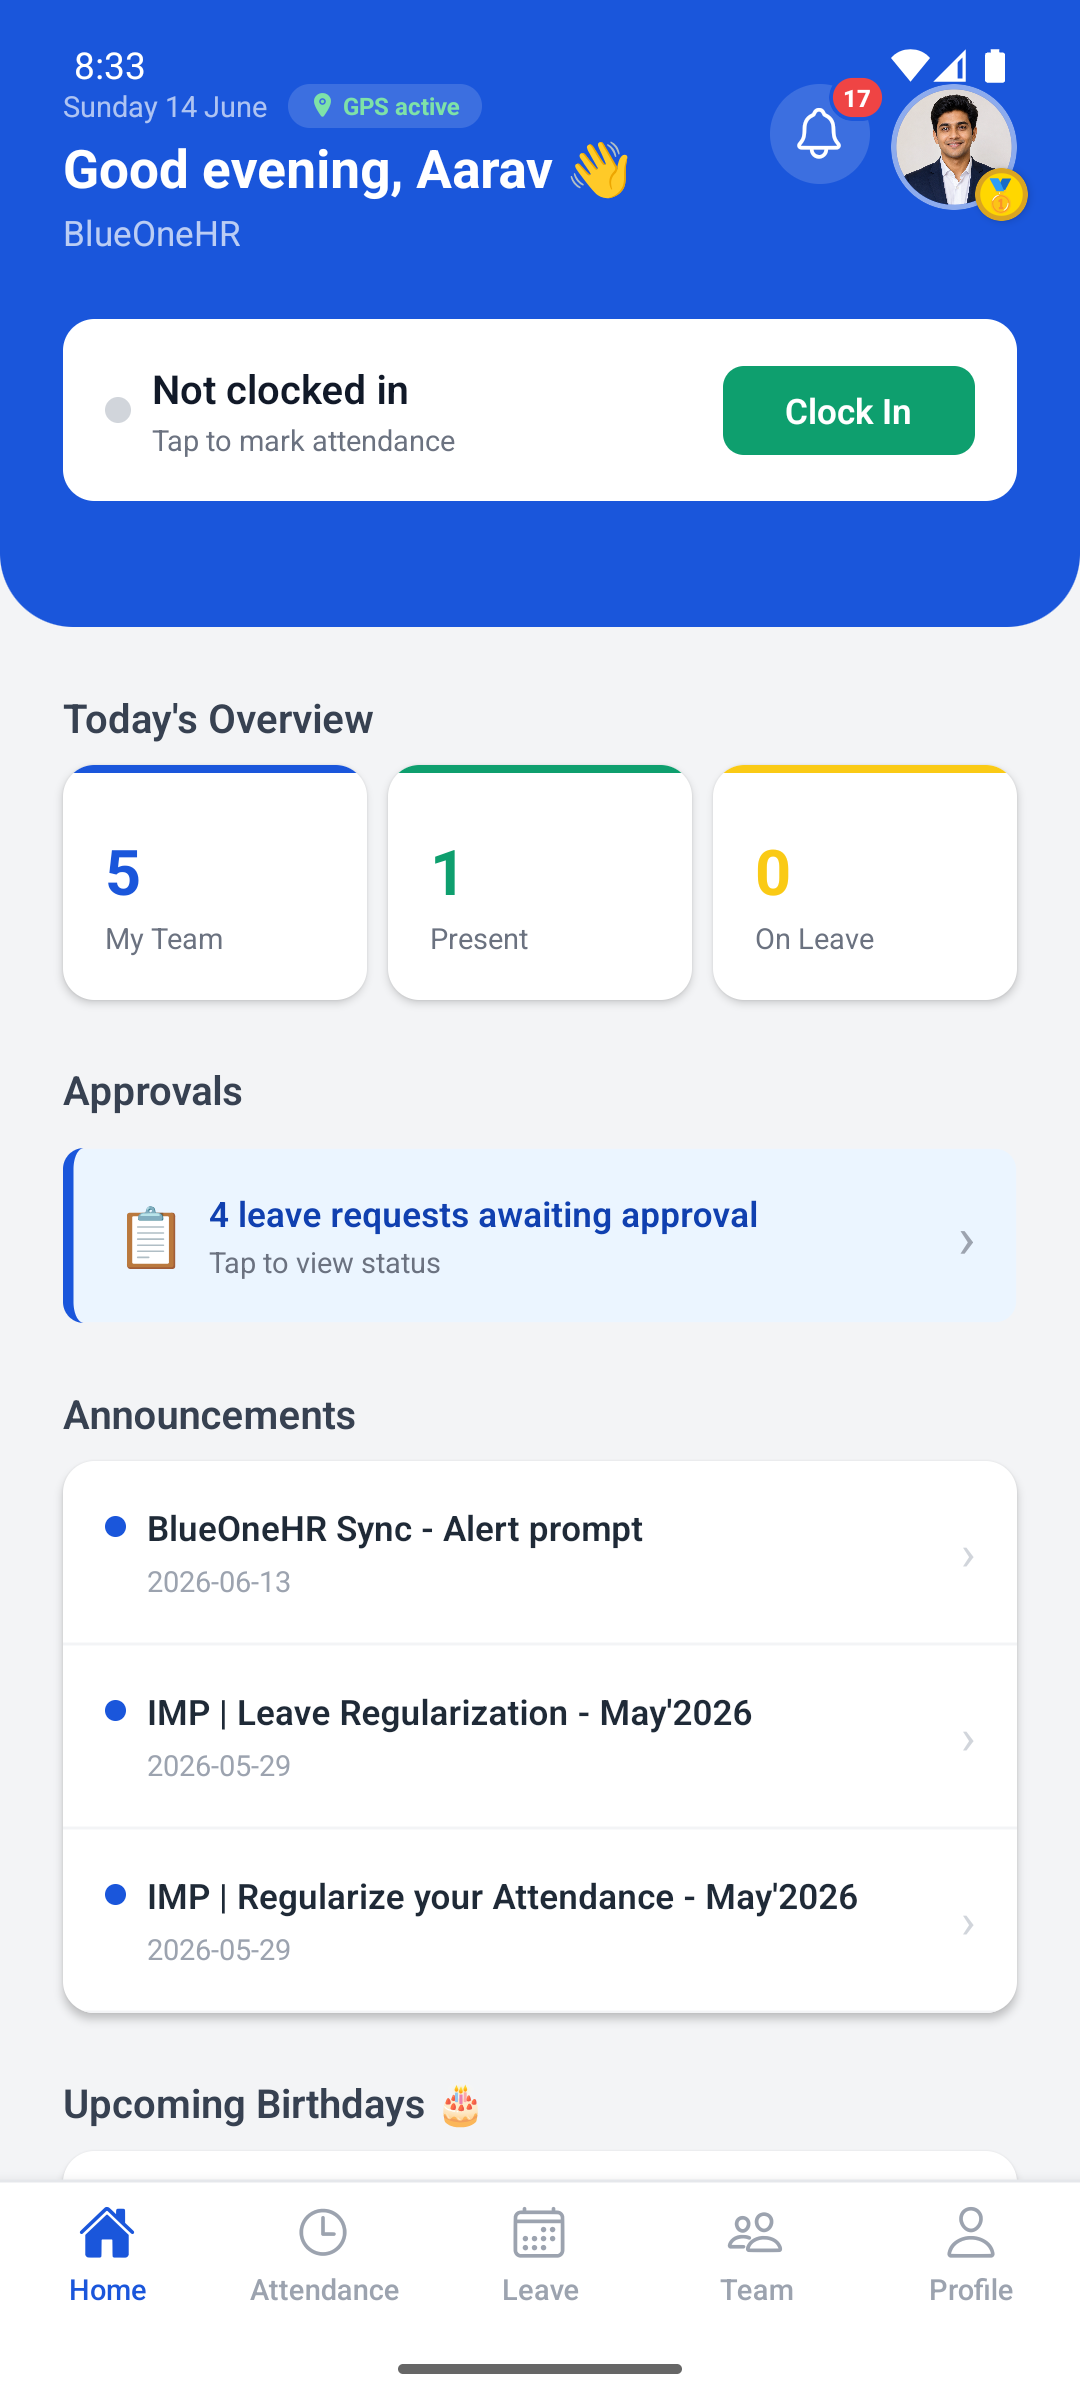Tap the gold medal badge on avatar
The image size is (1080, 2400).
1001,195
